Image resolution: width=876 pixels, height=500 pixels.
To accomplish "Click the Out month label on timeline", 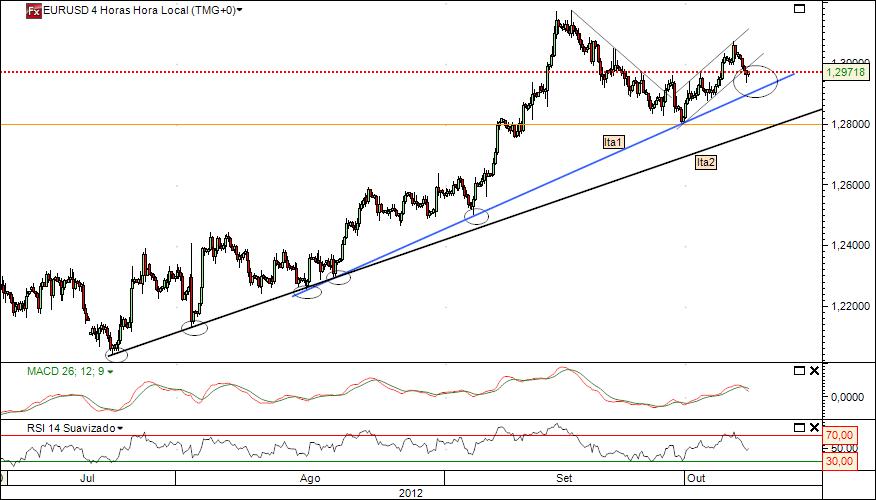I will [696, 478].
